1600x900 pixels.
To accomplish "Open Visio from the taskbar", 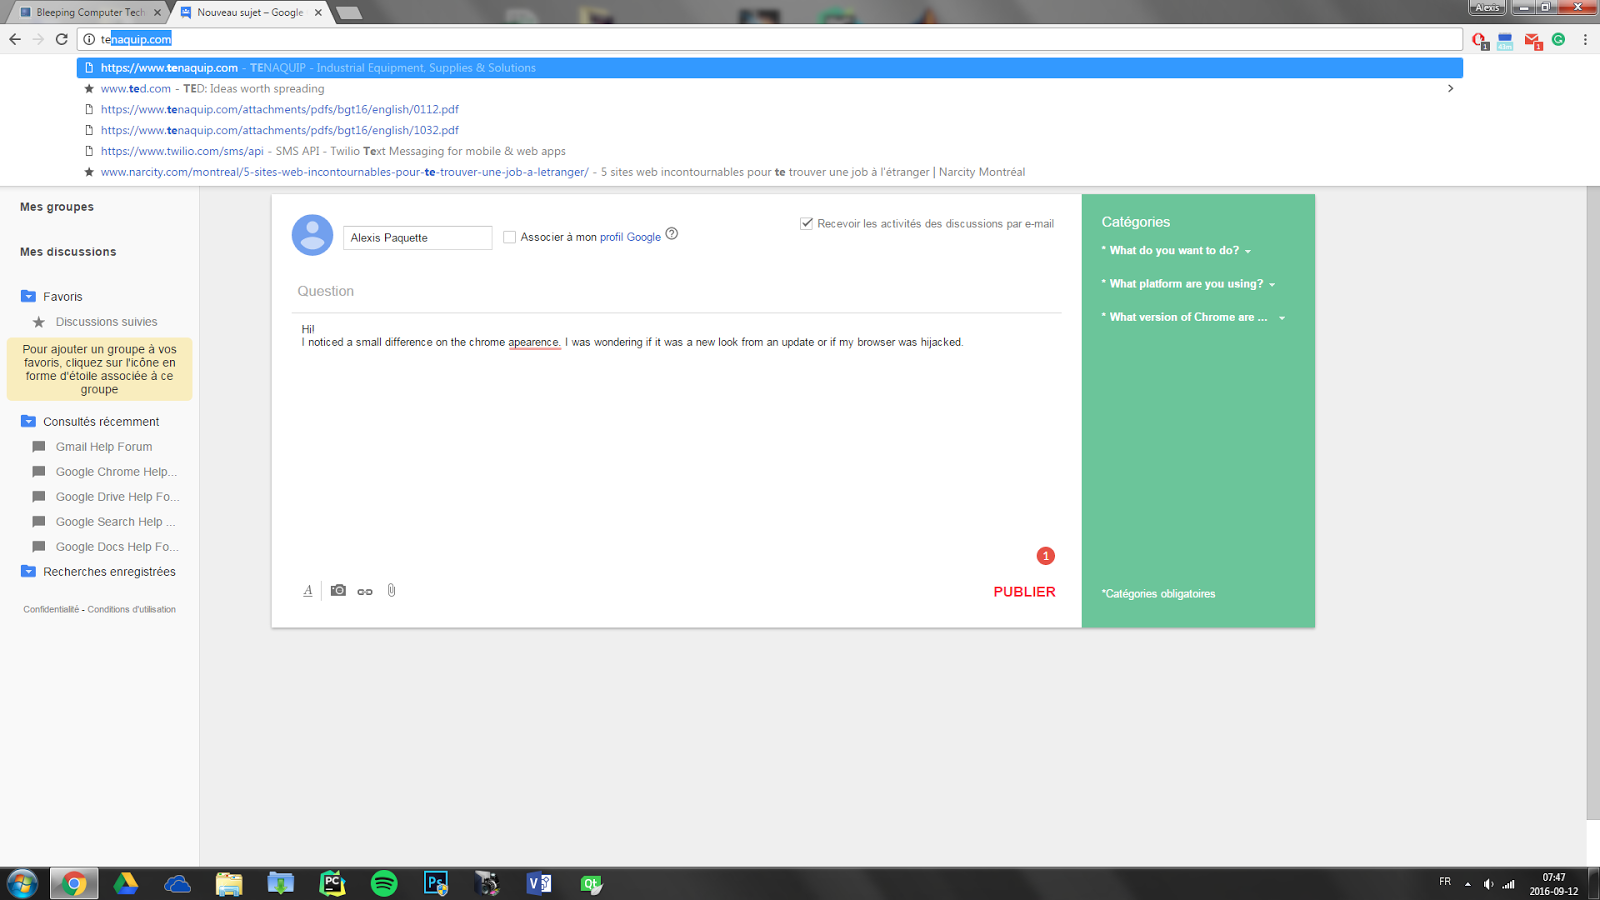I will [x=539, y=883].
